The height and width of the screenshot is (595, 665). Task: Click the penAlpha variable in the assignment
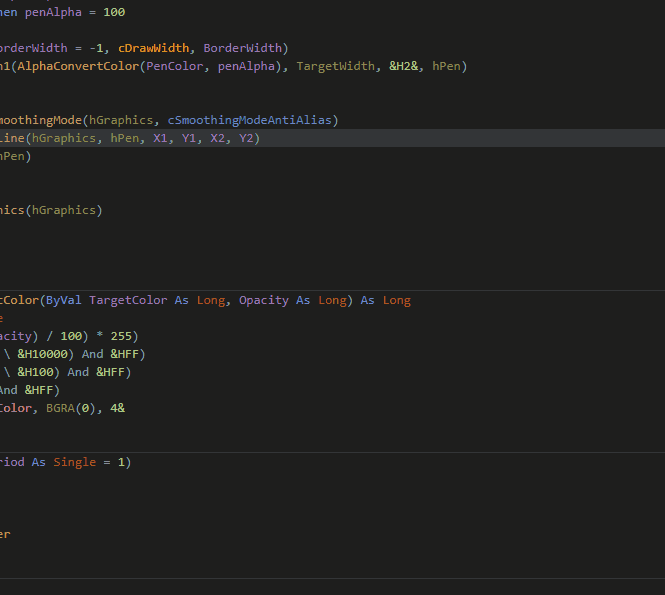coord(53,12)
